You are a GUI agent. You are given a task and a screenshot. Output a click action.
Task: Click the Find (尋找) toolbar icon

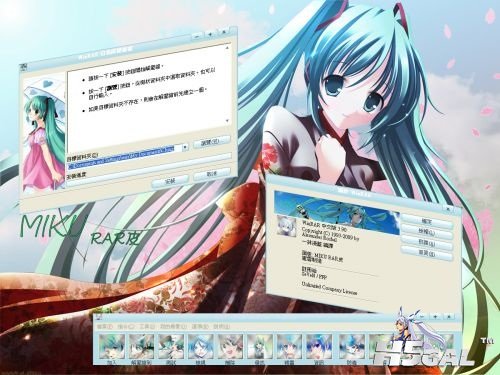tap(260, 346)
